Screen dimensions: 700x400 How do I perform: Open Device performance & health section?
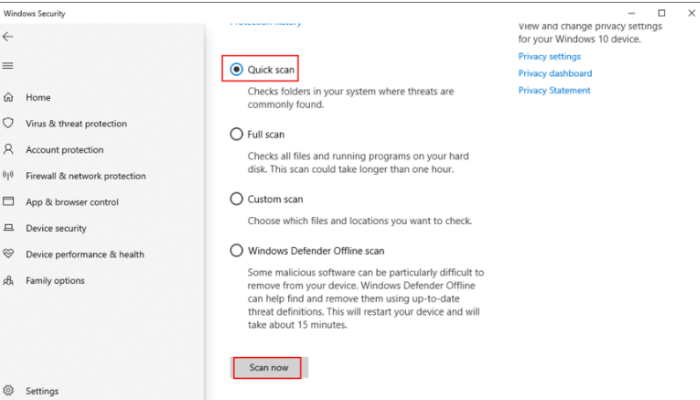(85, 254)
